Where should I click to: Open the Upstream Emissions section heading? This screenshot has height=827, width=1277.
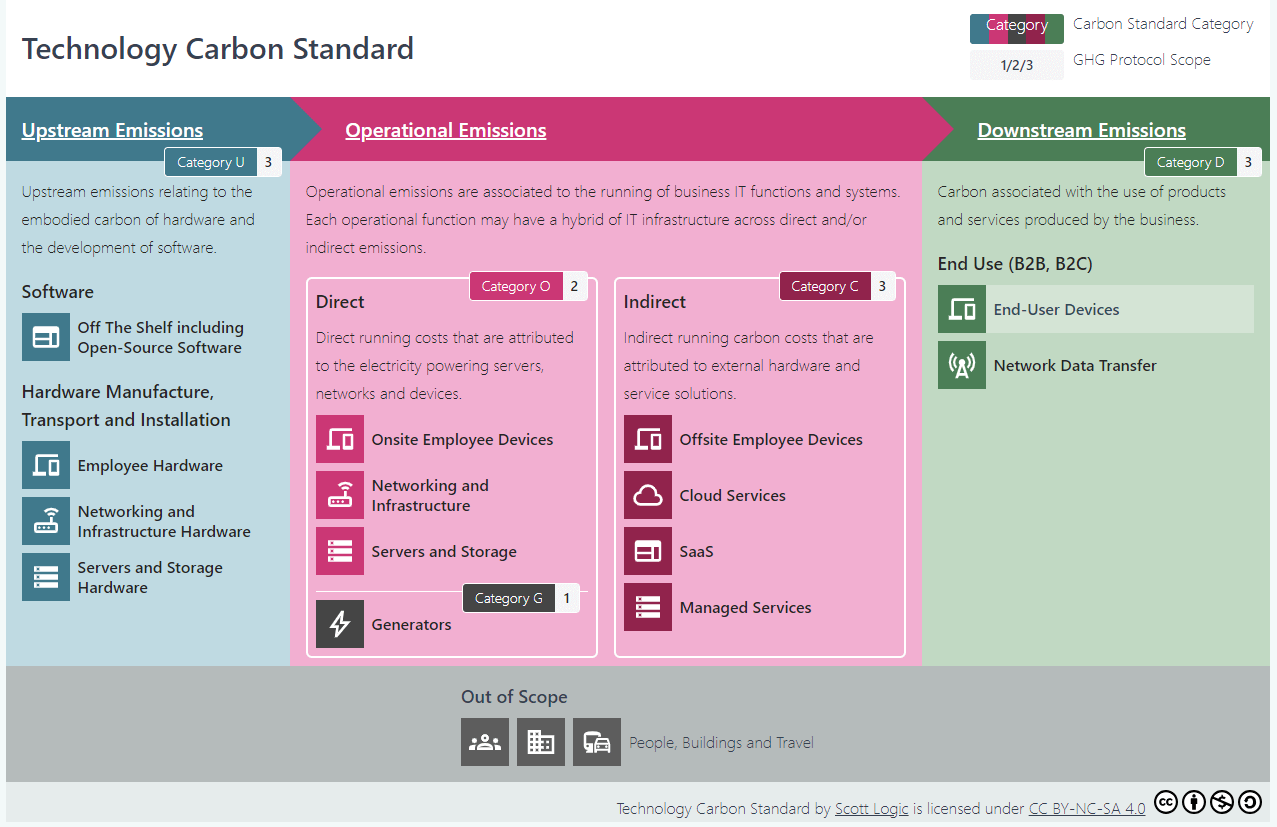pyautogui.click(x=111, y=130)
